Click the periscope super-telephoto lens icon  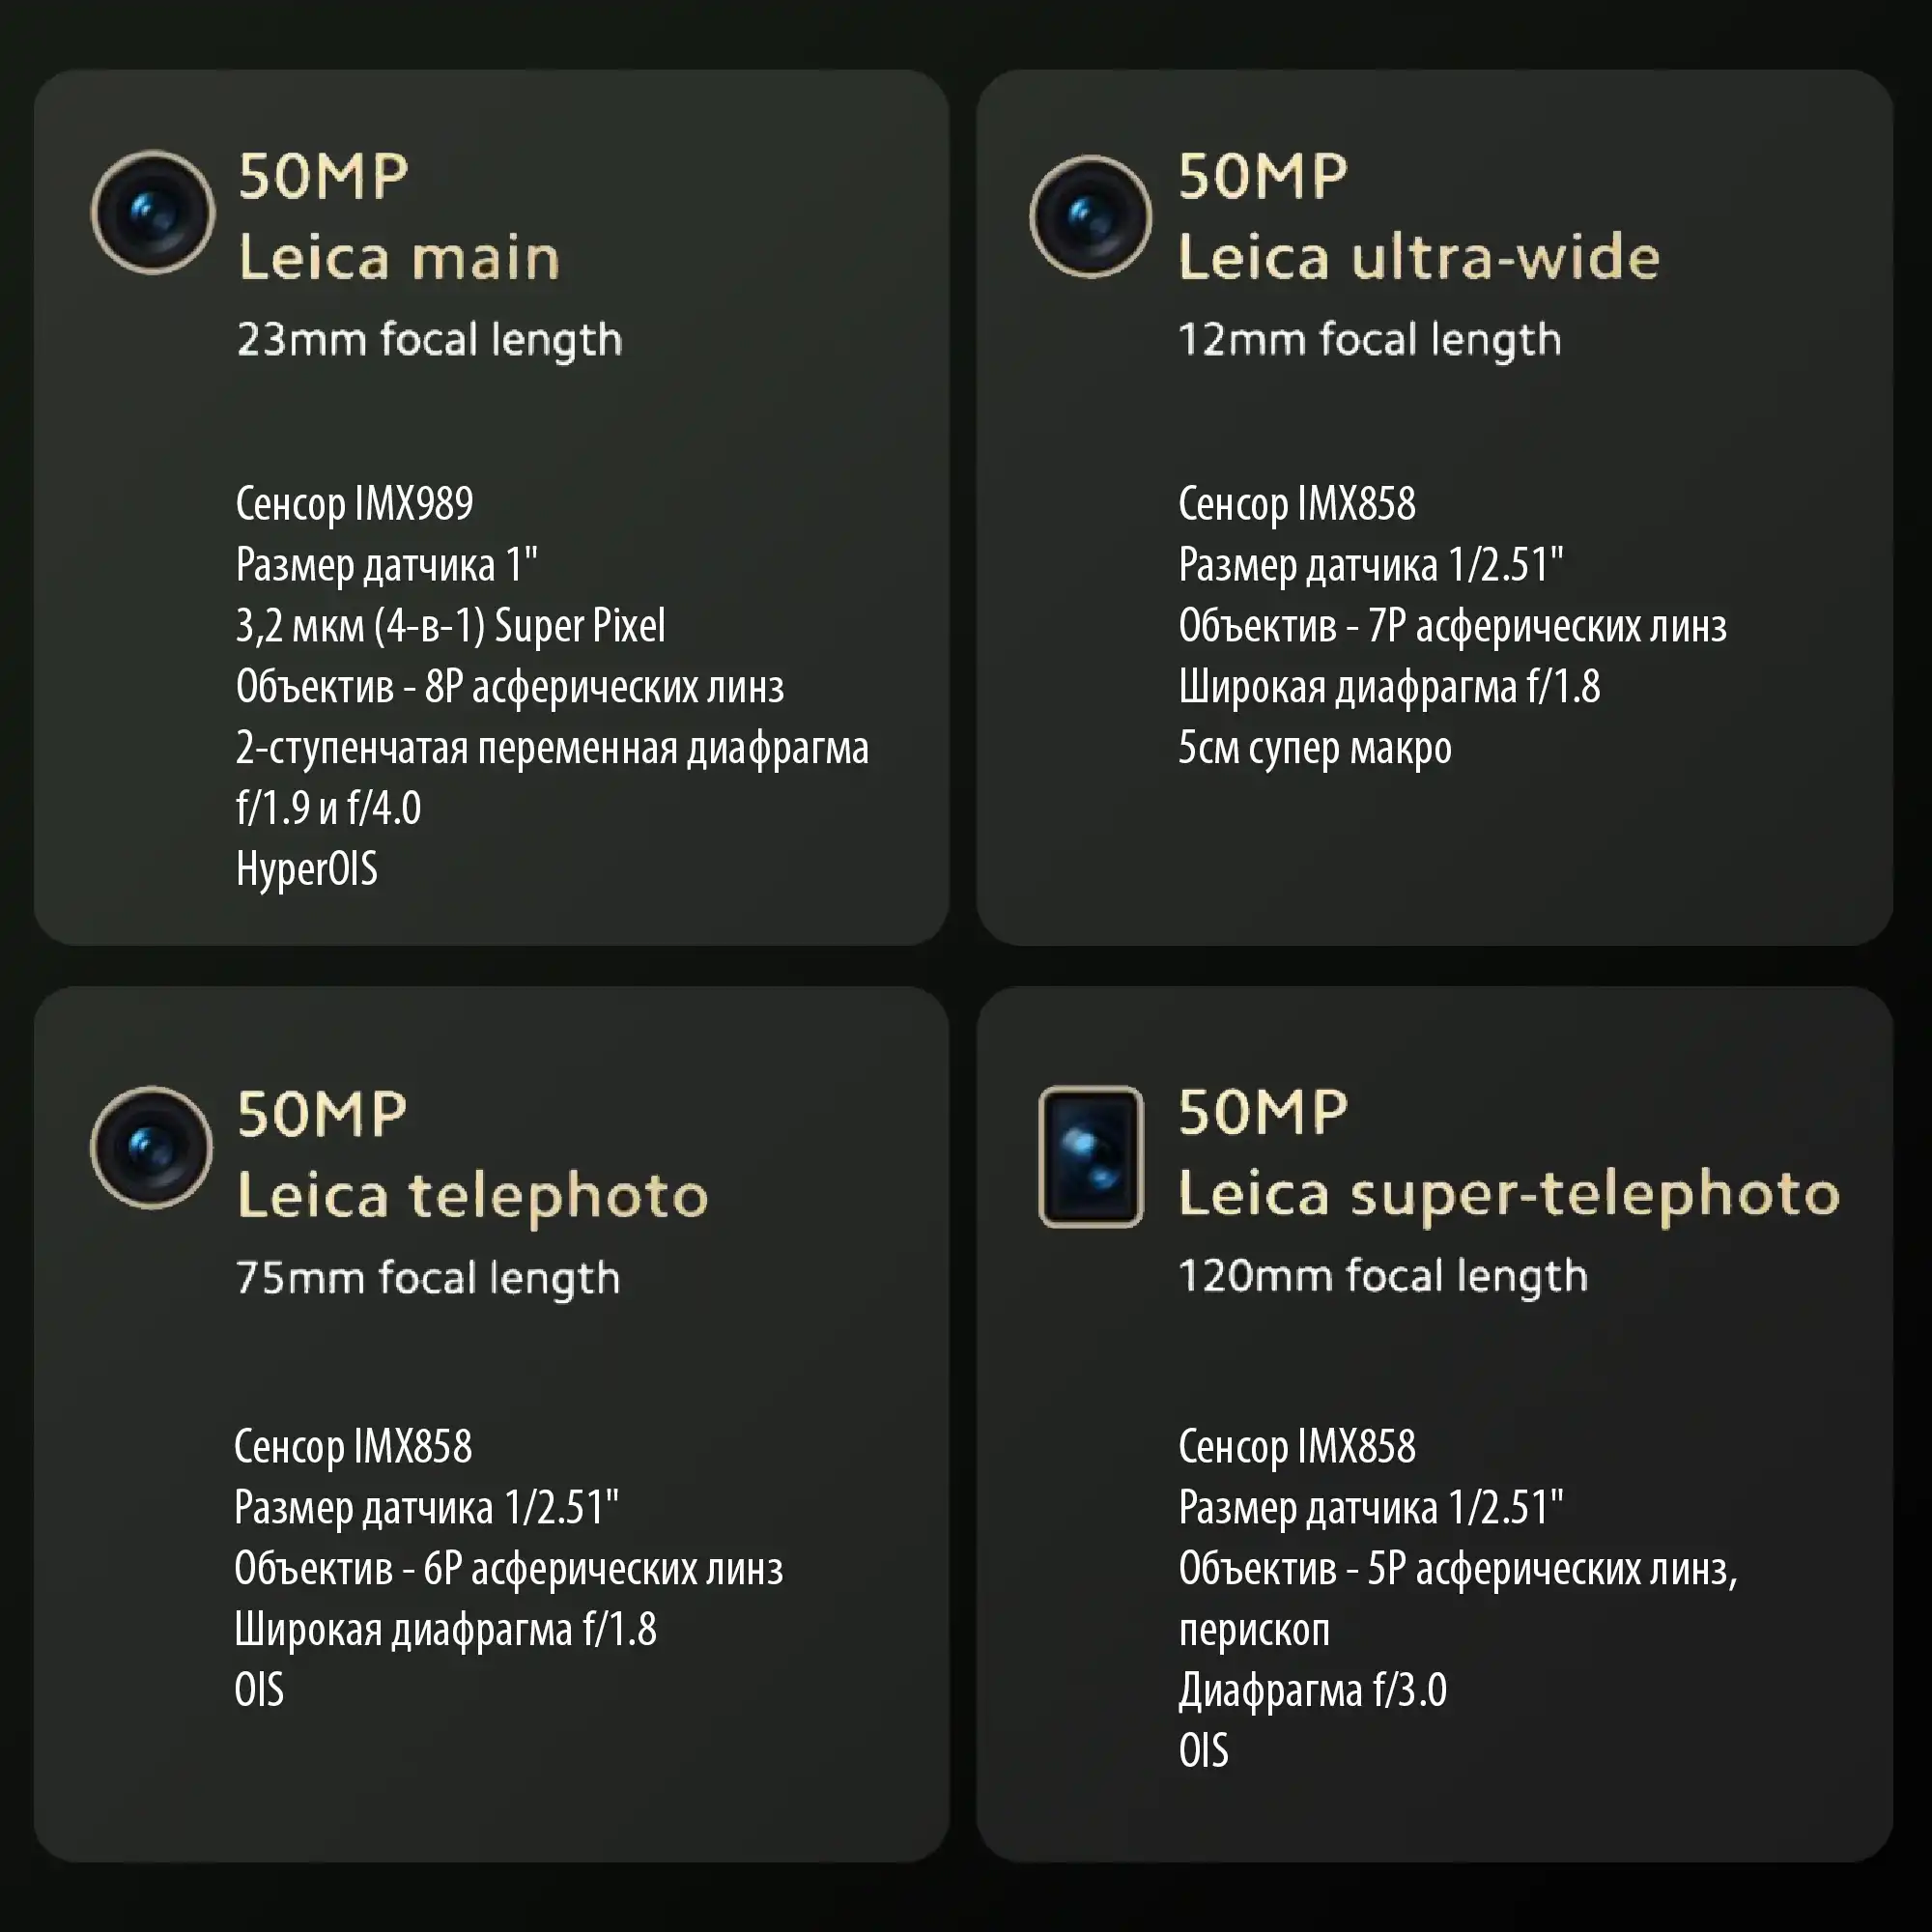[1091, 1156]
